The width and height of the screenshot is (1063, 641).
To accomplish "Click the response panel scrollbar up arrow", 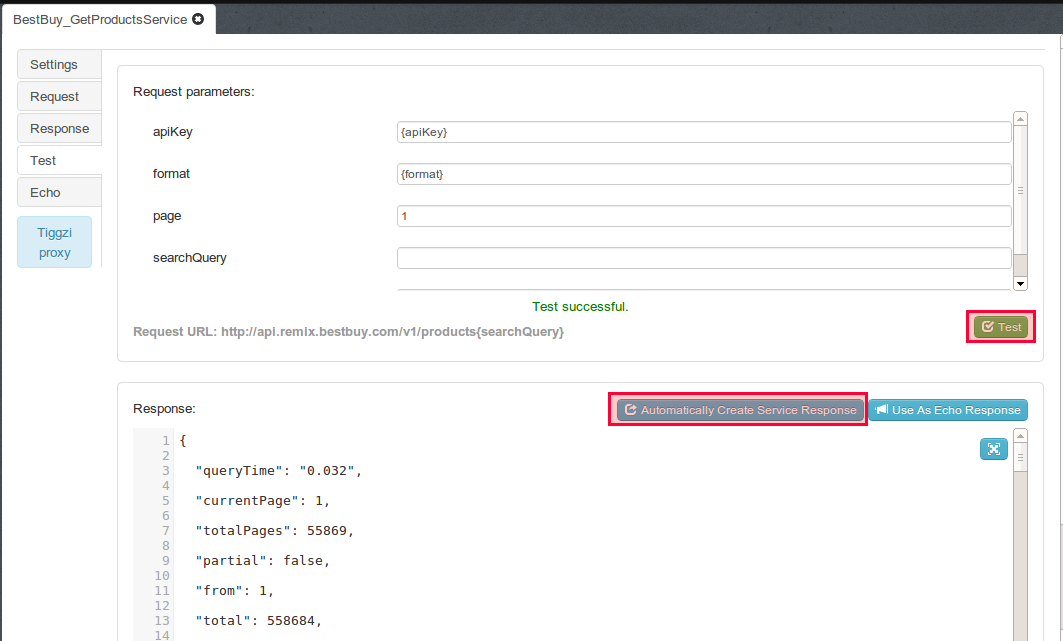I will (1020, 436).
